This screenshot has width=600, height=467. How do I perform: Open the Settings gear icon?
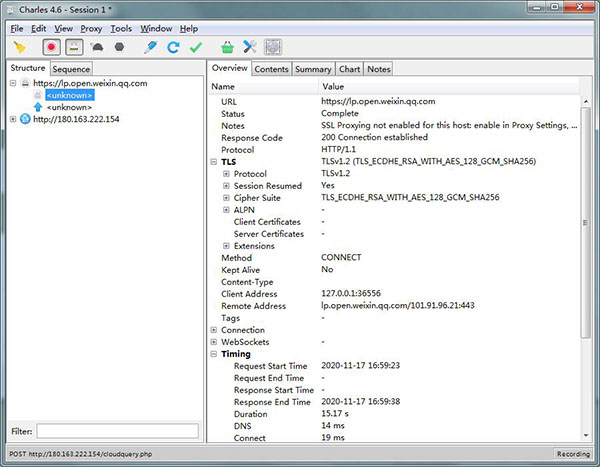(x=273, y=47)
